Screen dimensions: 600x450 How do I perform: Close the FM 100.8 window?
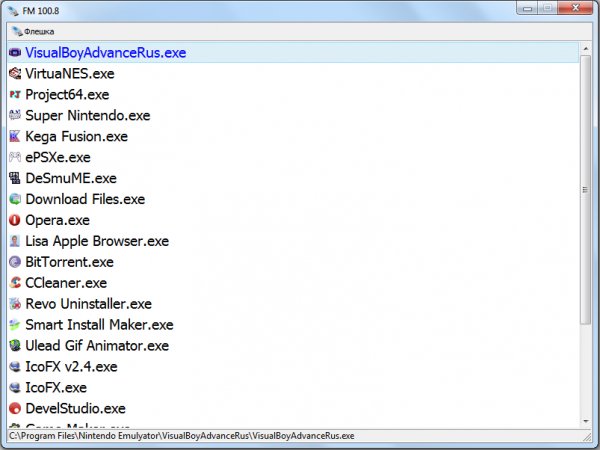pyautogui.click(x=575, y=8)
